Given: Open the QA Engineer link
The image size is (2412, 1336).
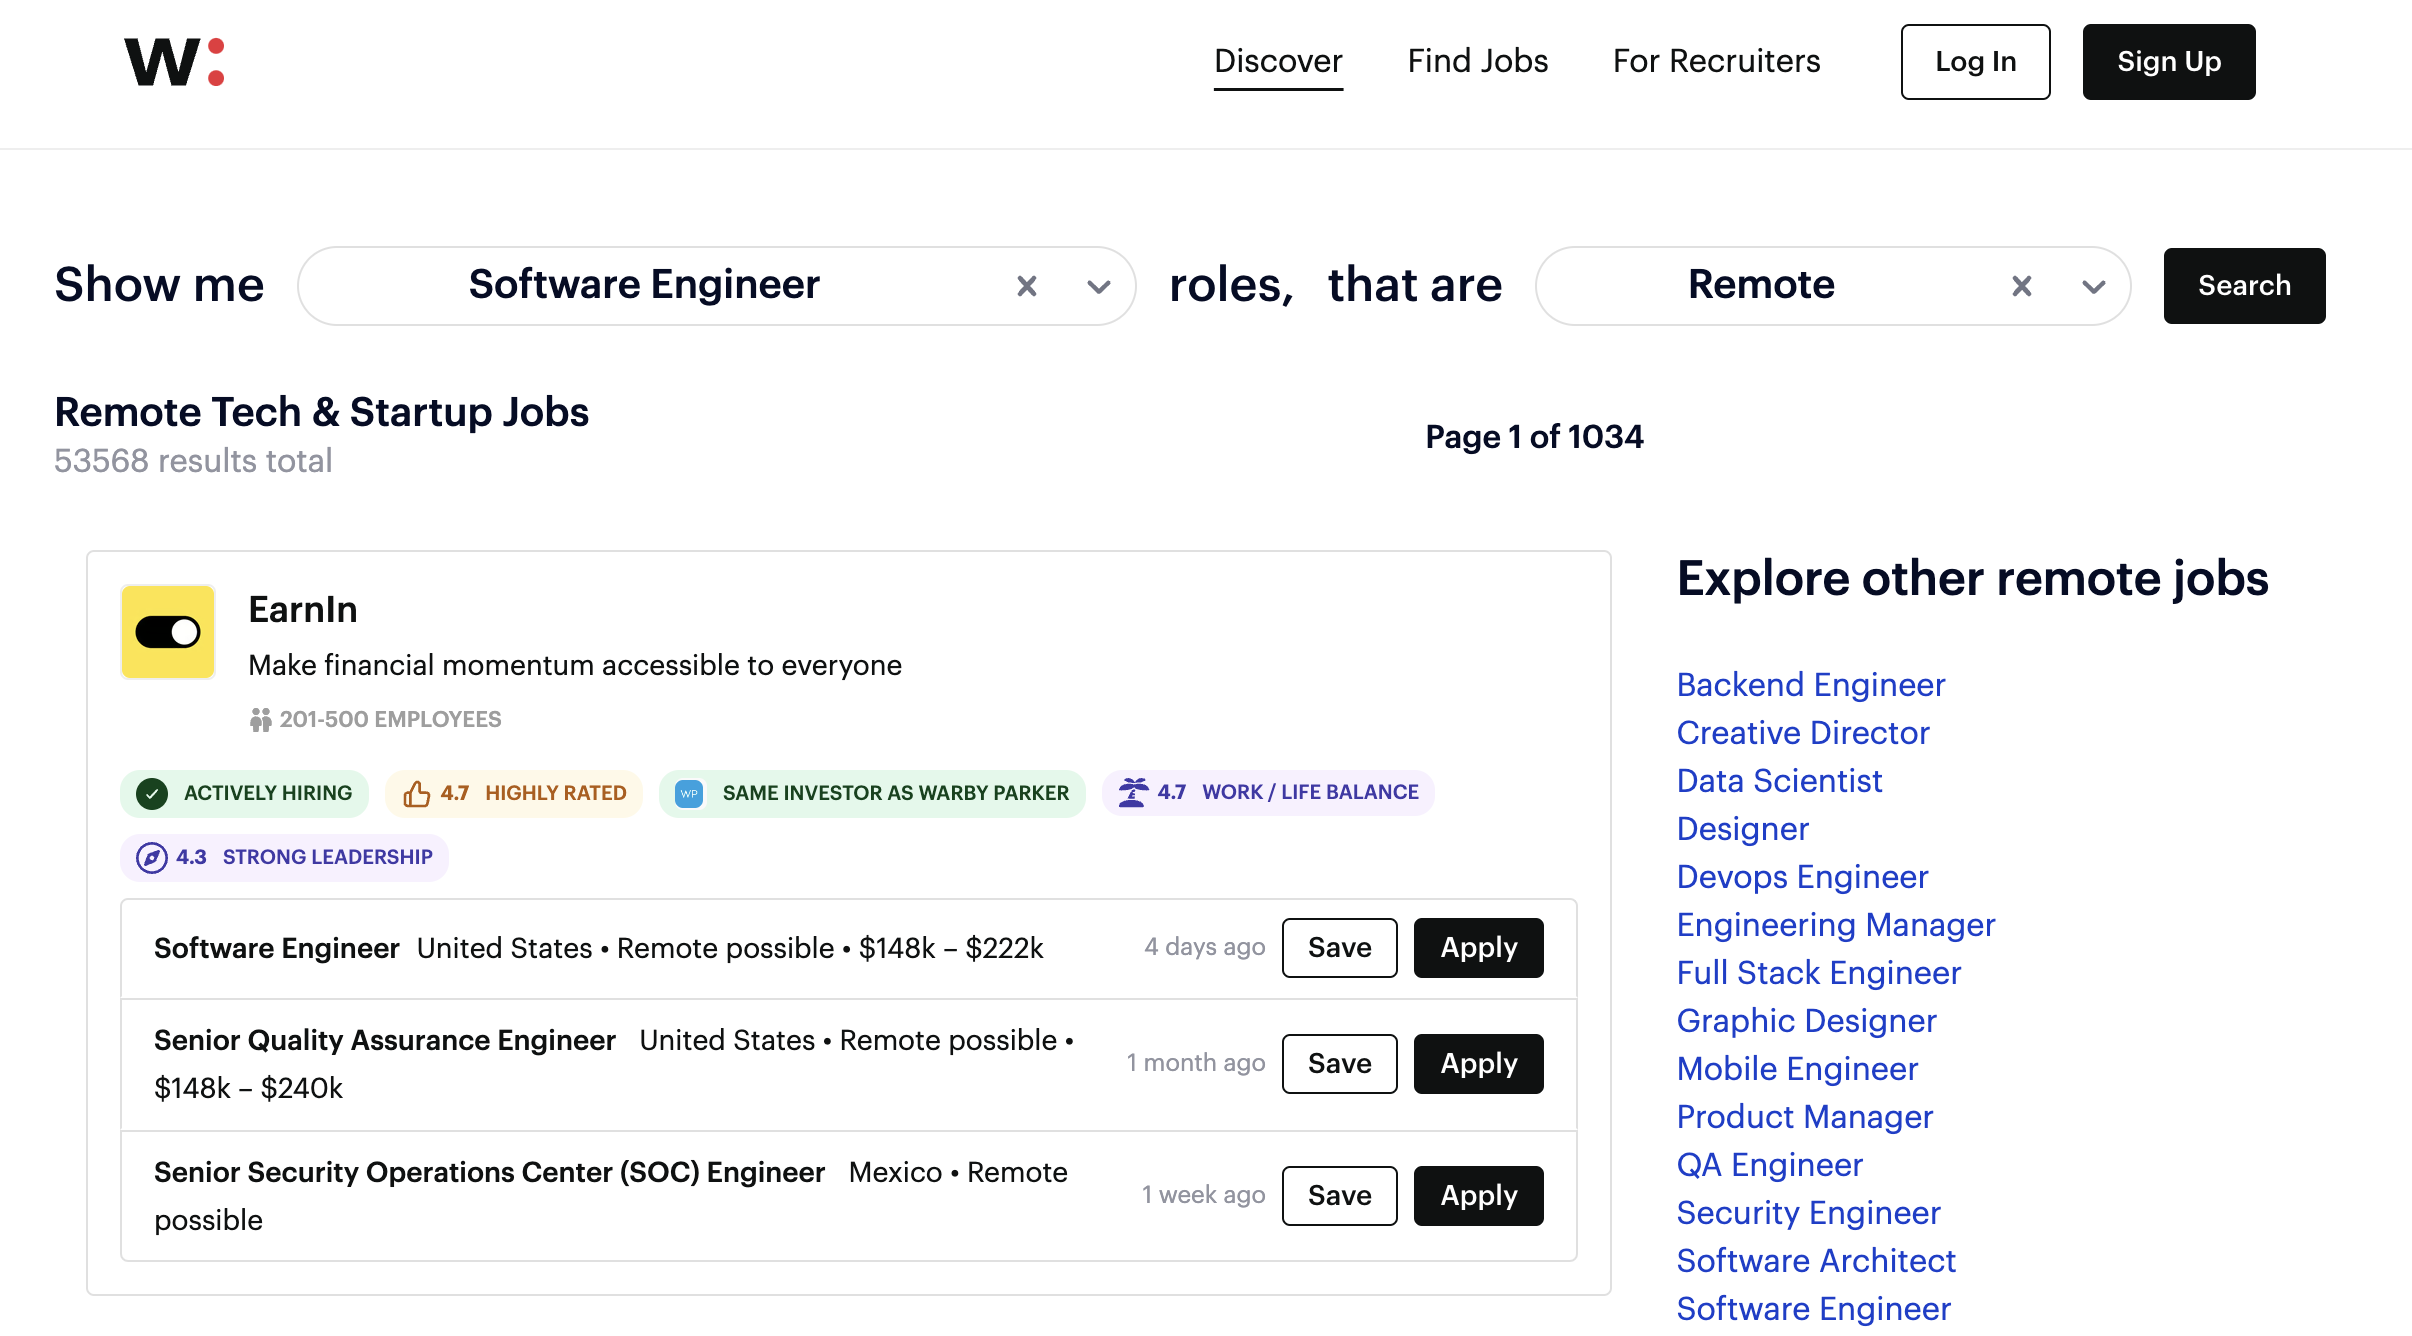Looking at the screenshot, I should [x=1769, y=1165].
